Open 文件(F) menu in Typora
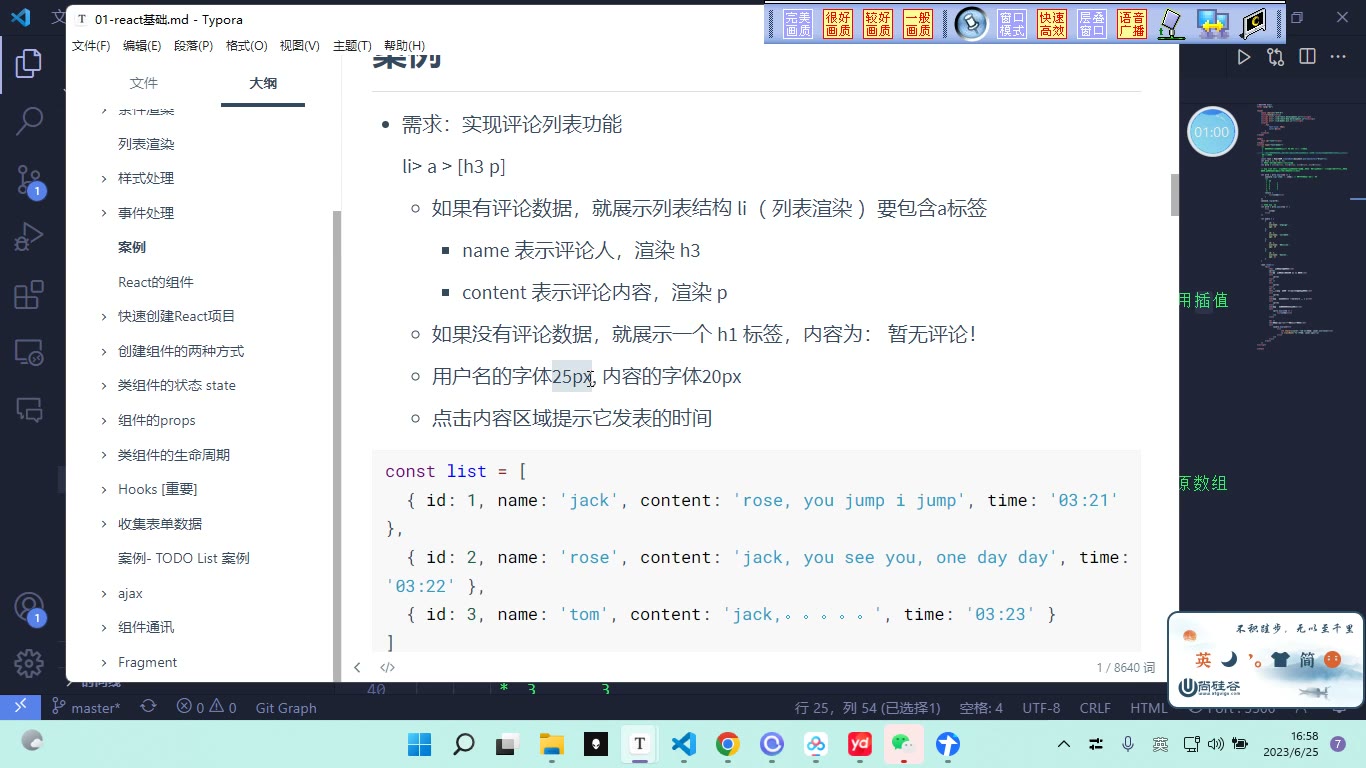Screen dimensions: 1366x768 click(x=91, y=46)
